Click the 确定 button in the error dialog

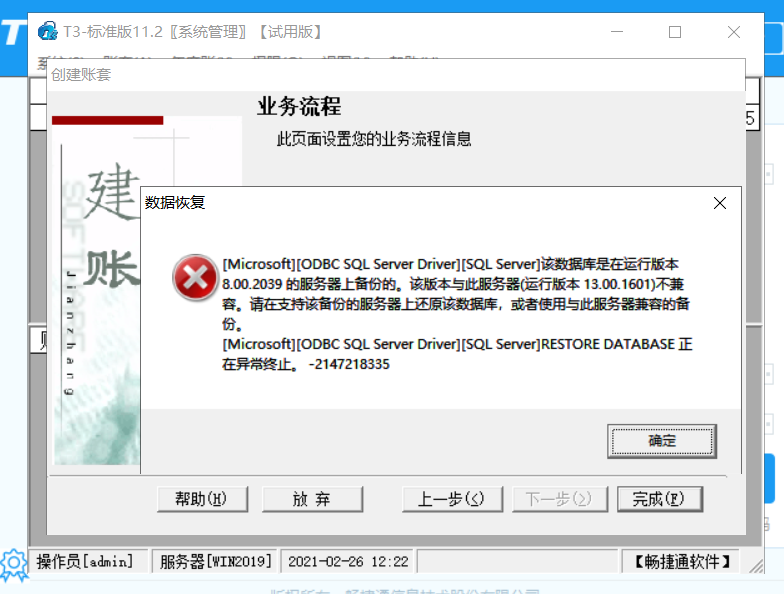point(662,441)
